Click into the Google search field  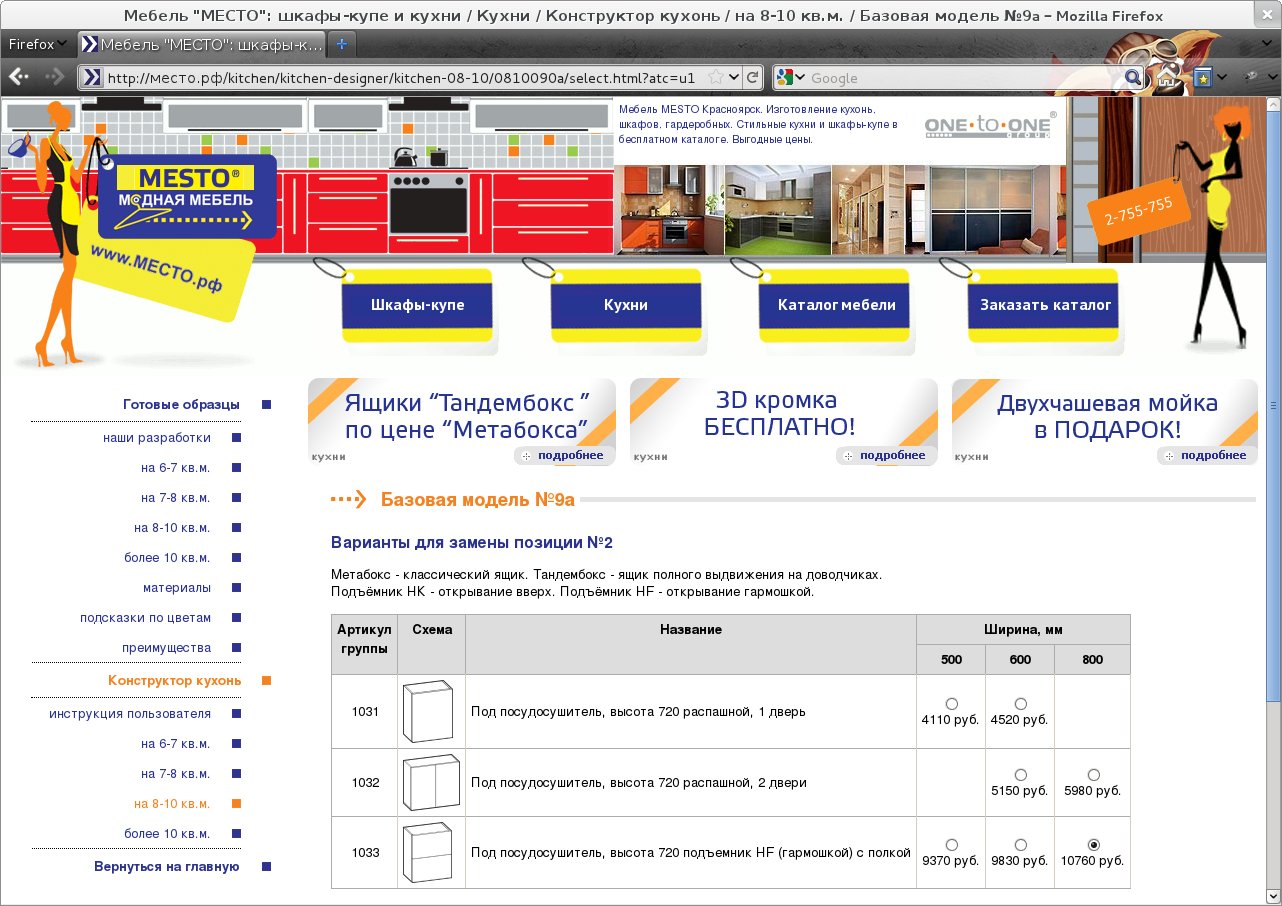960,77
